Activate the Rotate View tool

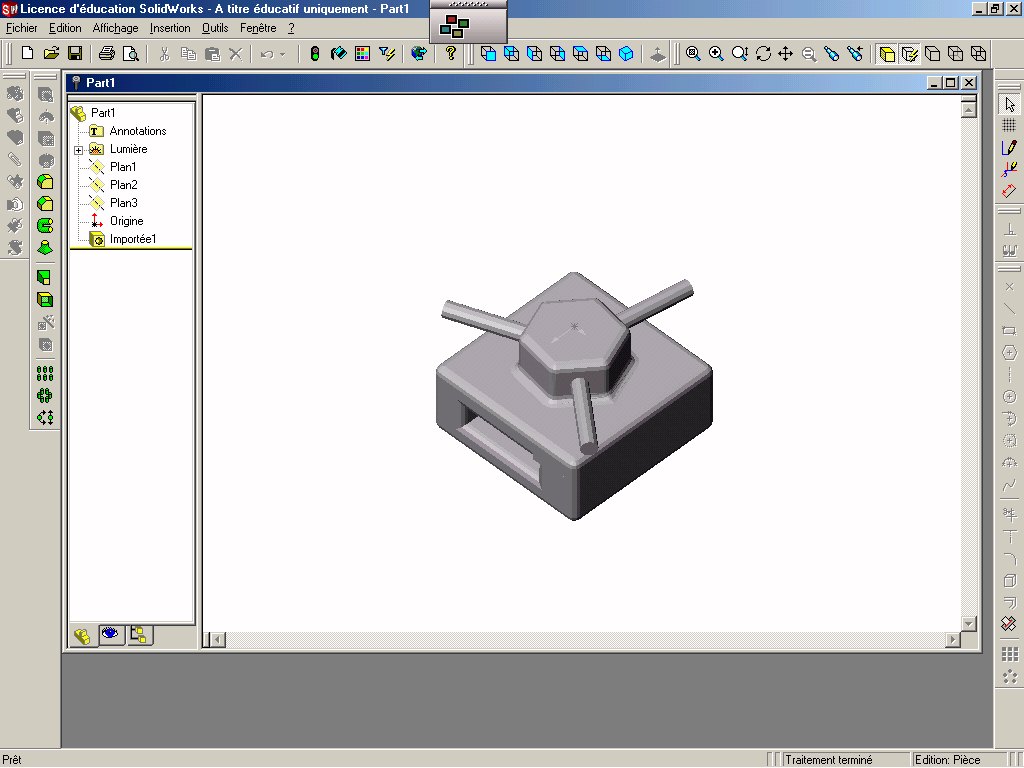pos(763,54)
